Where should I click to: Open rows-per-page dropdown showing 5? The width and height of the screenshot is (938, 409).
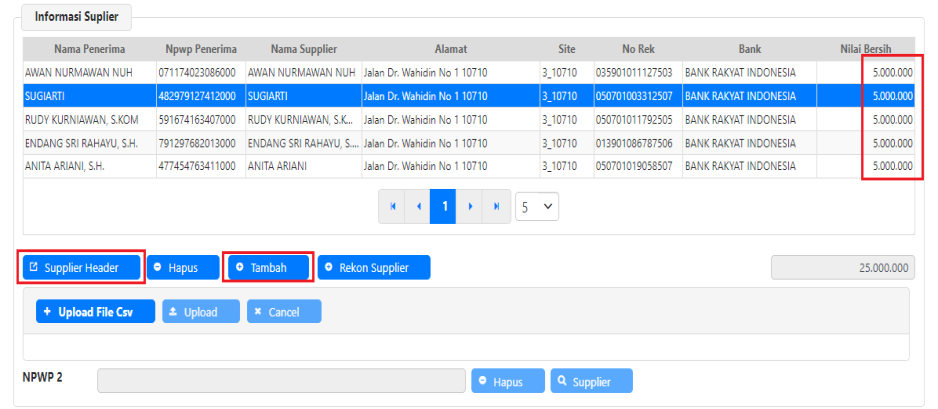coord(537,207)
